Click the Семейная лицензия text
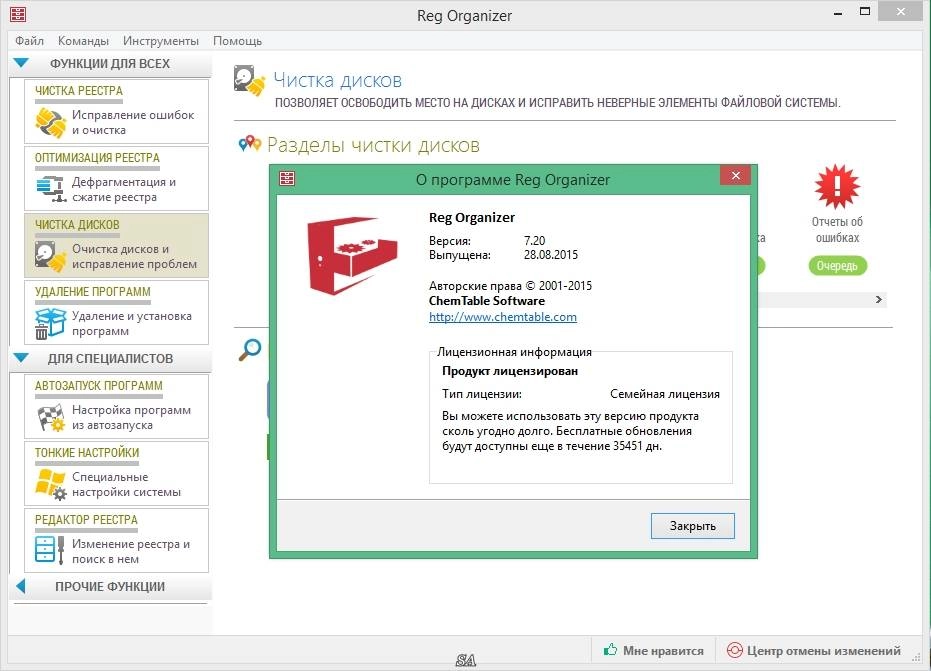The image size is (931, 671). [x=664, y=394]
